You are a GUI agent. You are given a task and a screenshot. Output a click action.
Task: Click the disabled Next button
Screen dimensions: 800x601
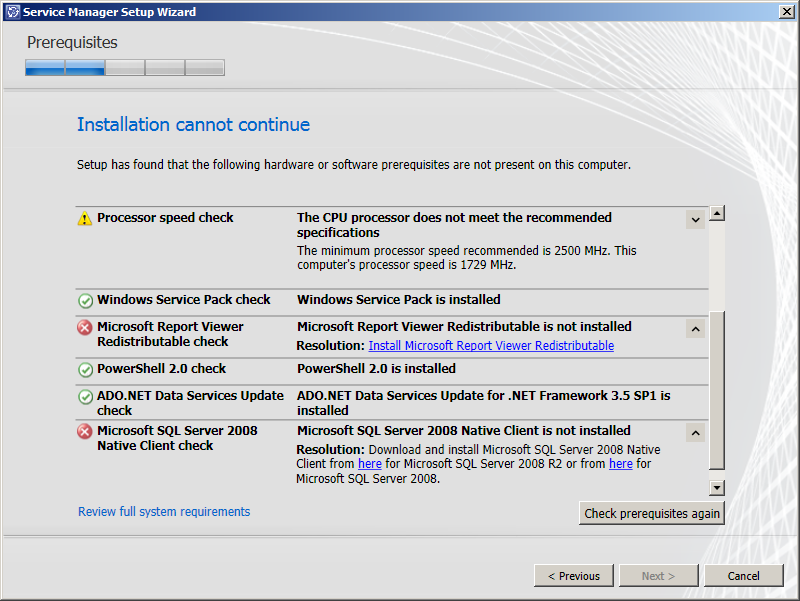tap(658, 576)
